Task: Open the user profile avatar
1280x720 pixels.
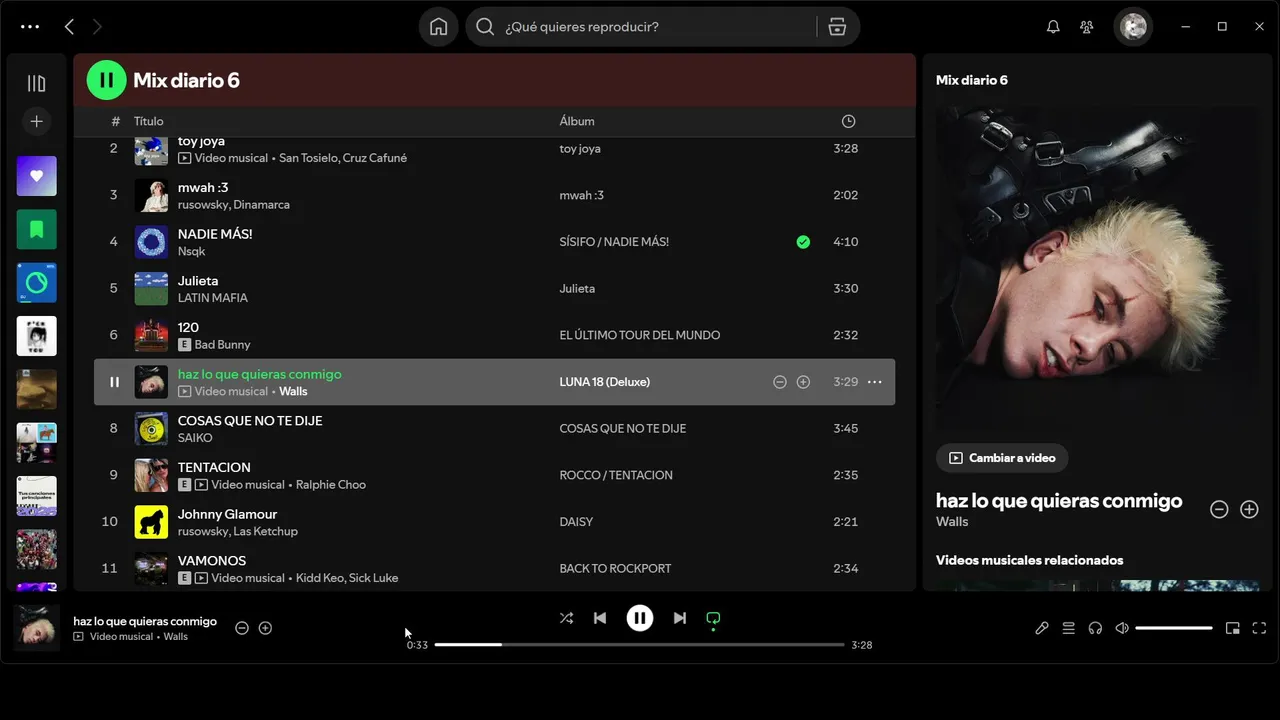Action: point(1133,27)
